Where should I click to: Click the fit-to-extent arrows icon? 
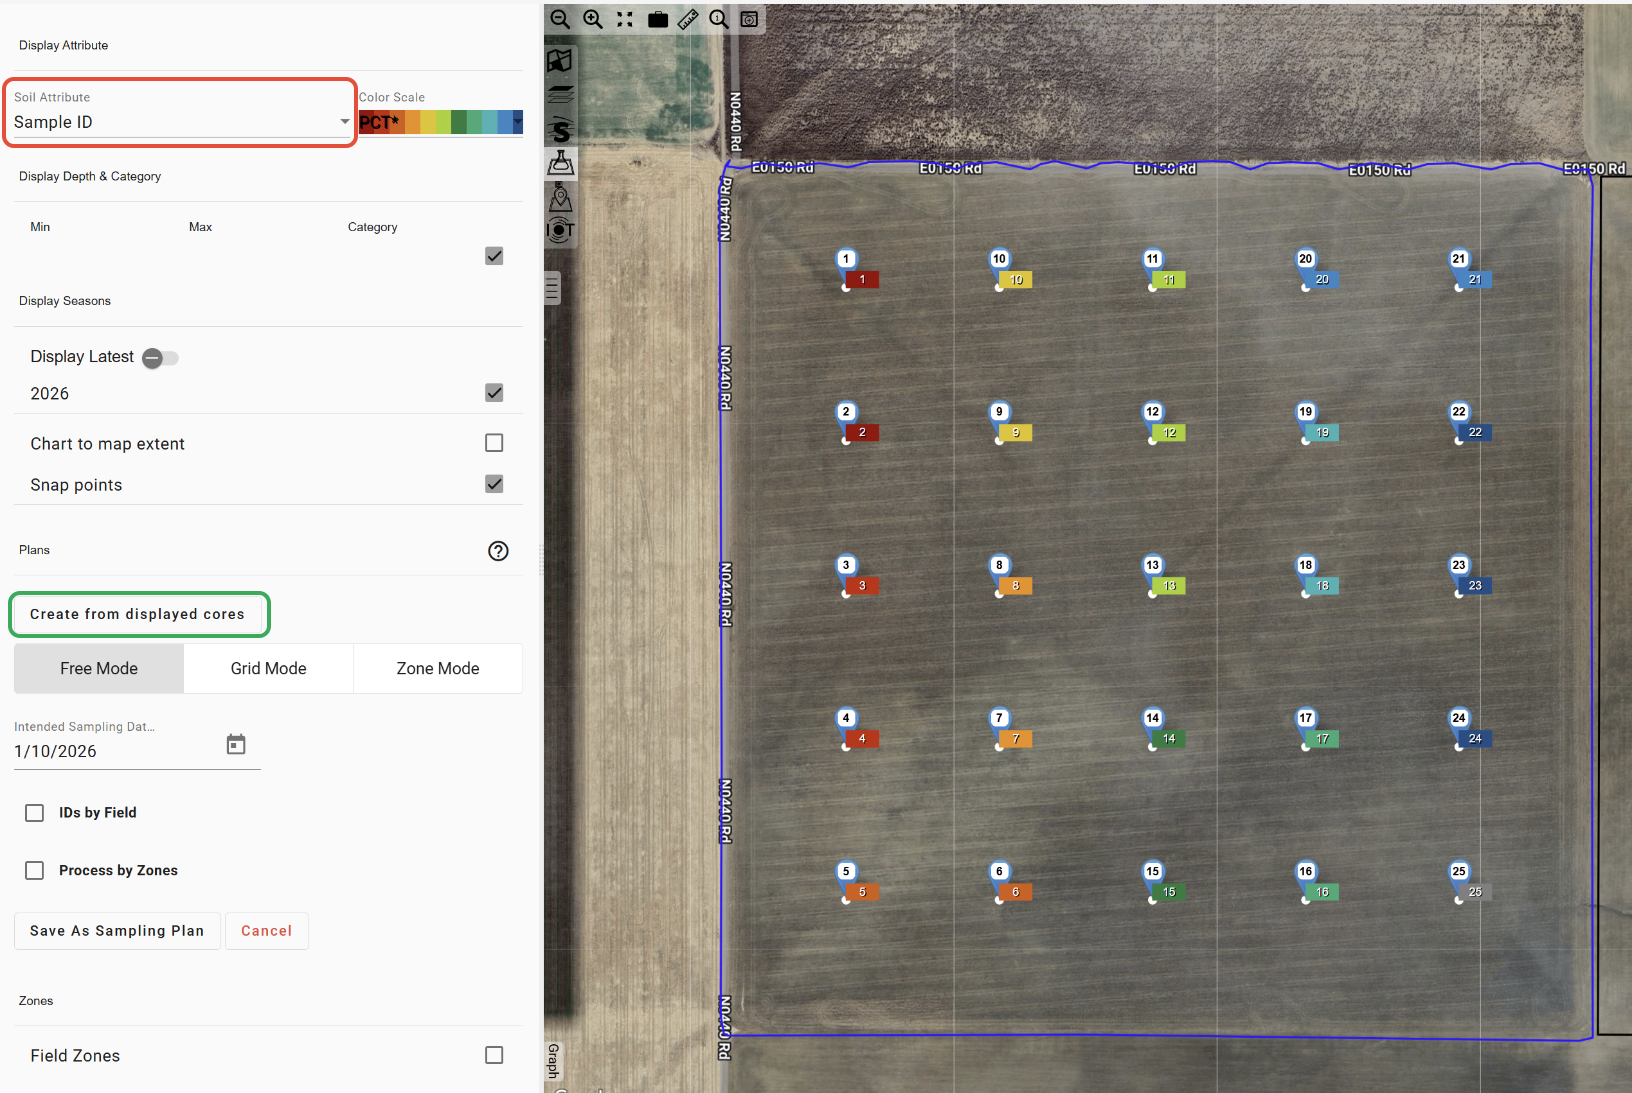click(625, 19)
